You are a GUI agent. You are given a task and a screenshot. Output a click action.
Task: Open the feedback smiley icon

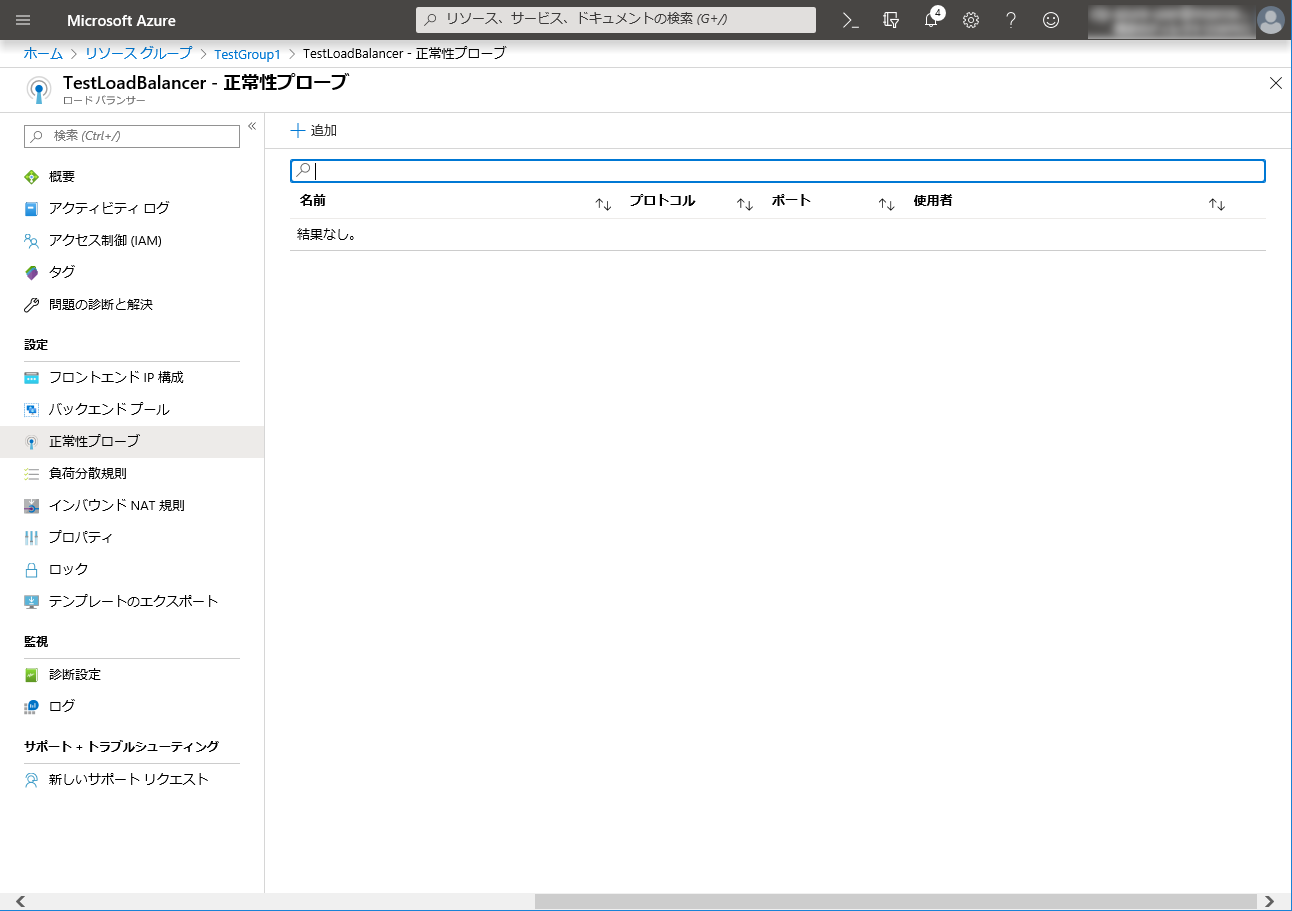(1050, 20)
